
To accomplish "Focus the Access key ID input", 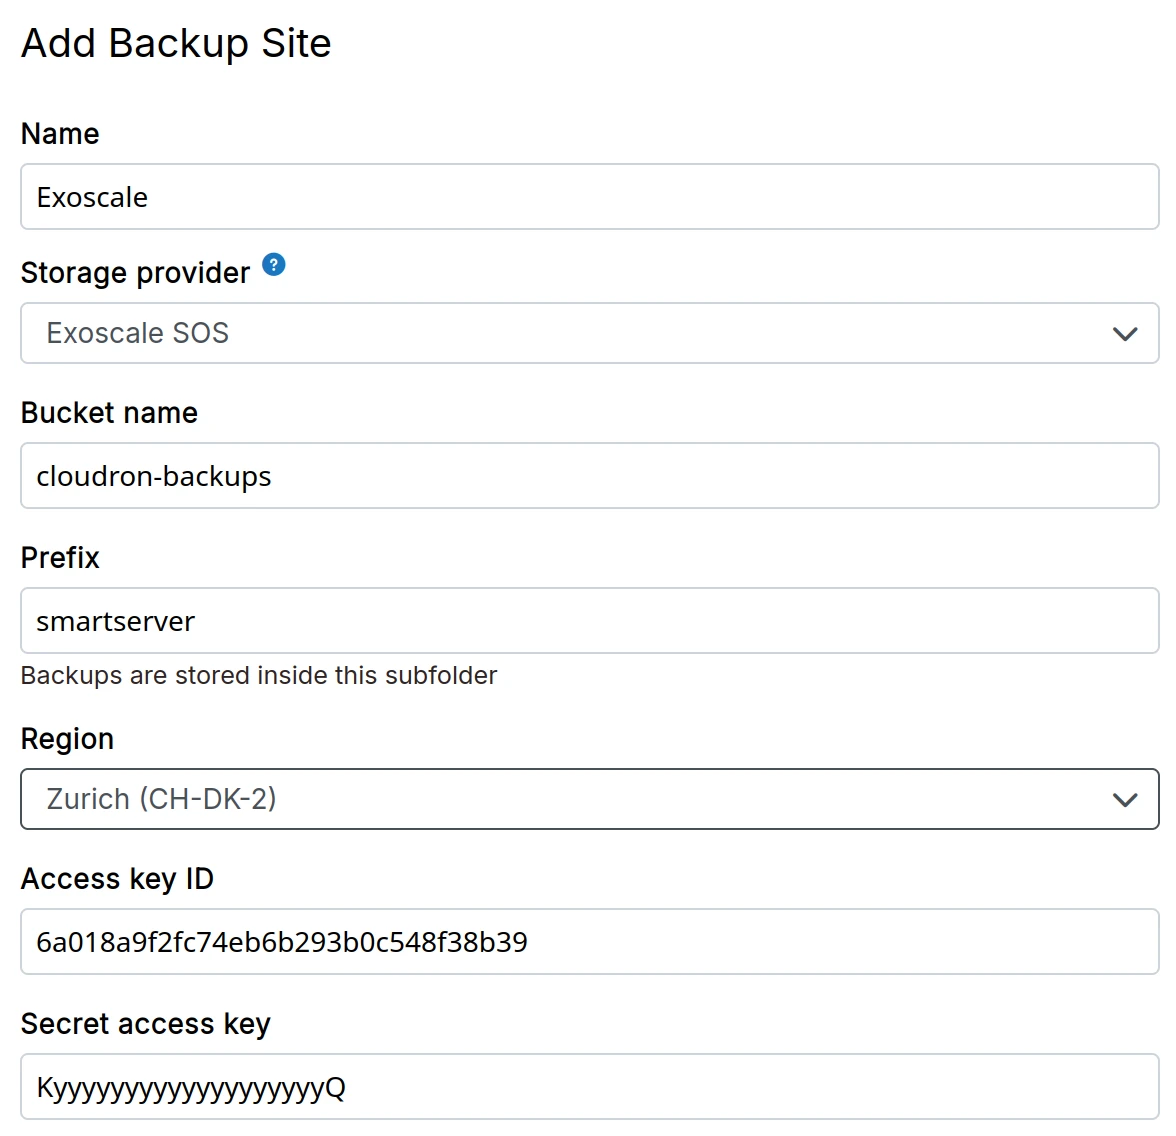I will 589,942.
